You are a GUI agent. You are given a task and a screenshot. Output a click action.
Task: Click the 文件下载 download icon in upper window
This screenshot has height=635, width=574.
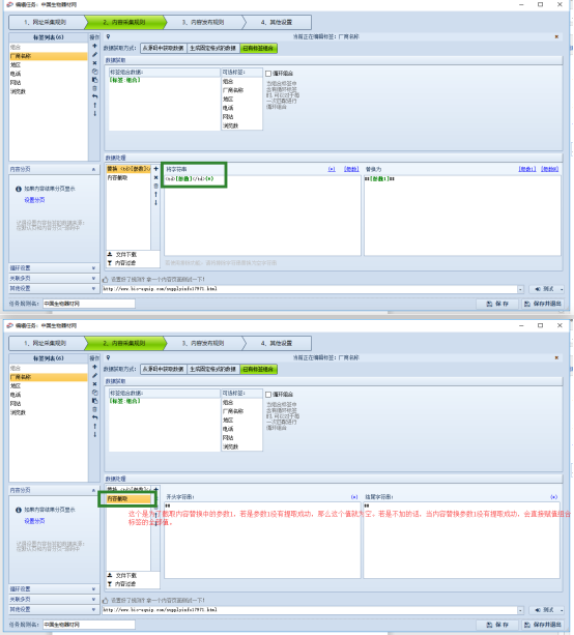(x=109, y=254)
